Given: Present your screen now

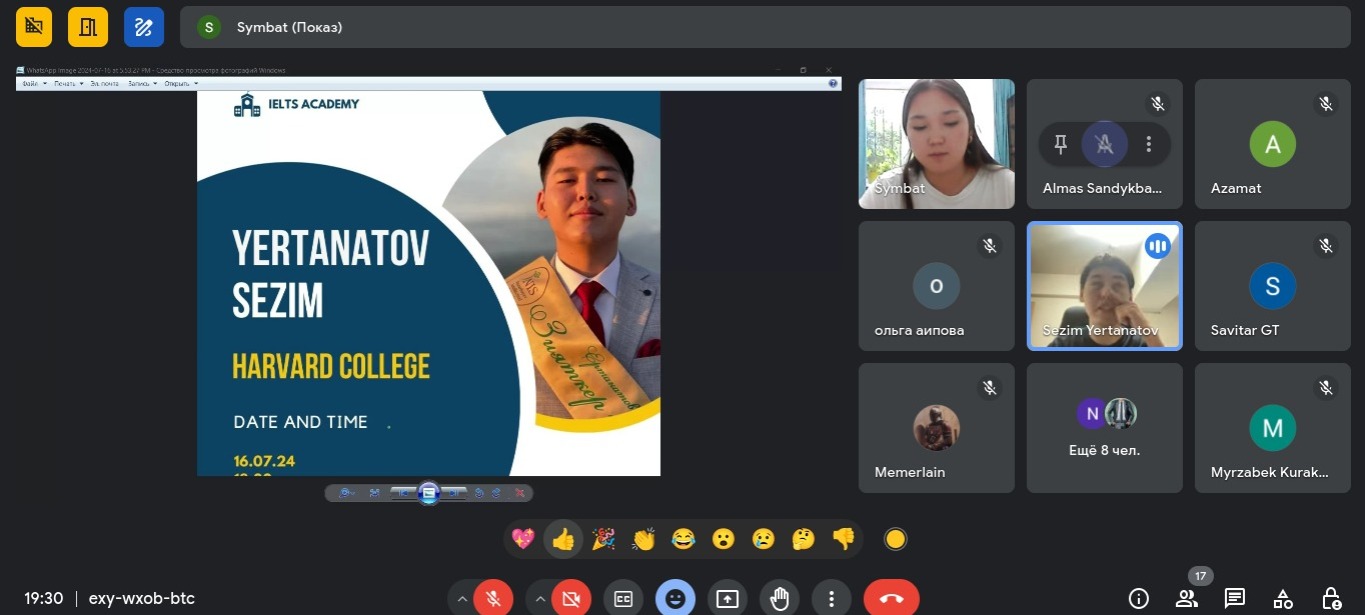Looking at the screenshot, I should [727, 599].
